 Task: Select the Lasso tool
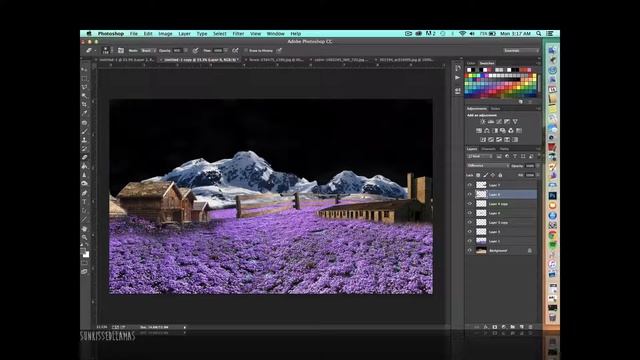(x=84, y=87)
